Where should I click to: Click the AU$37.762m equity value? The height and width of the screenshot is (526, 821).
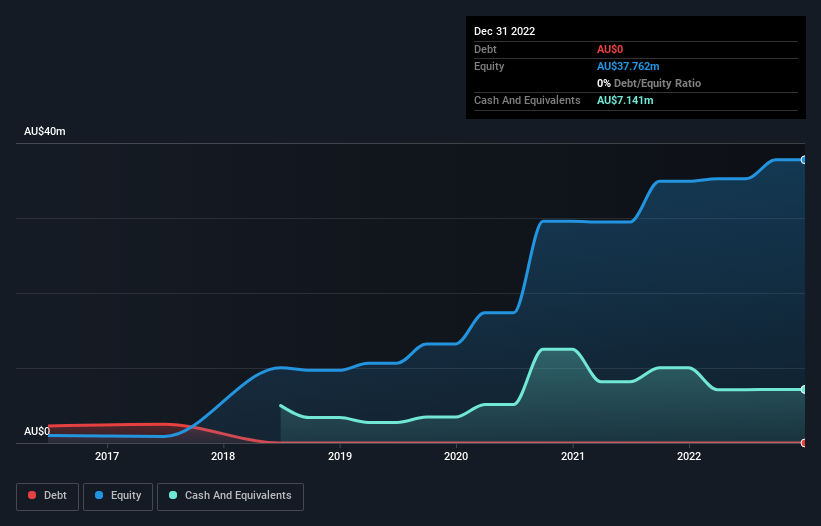[628, 66]
